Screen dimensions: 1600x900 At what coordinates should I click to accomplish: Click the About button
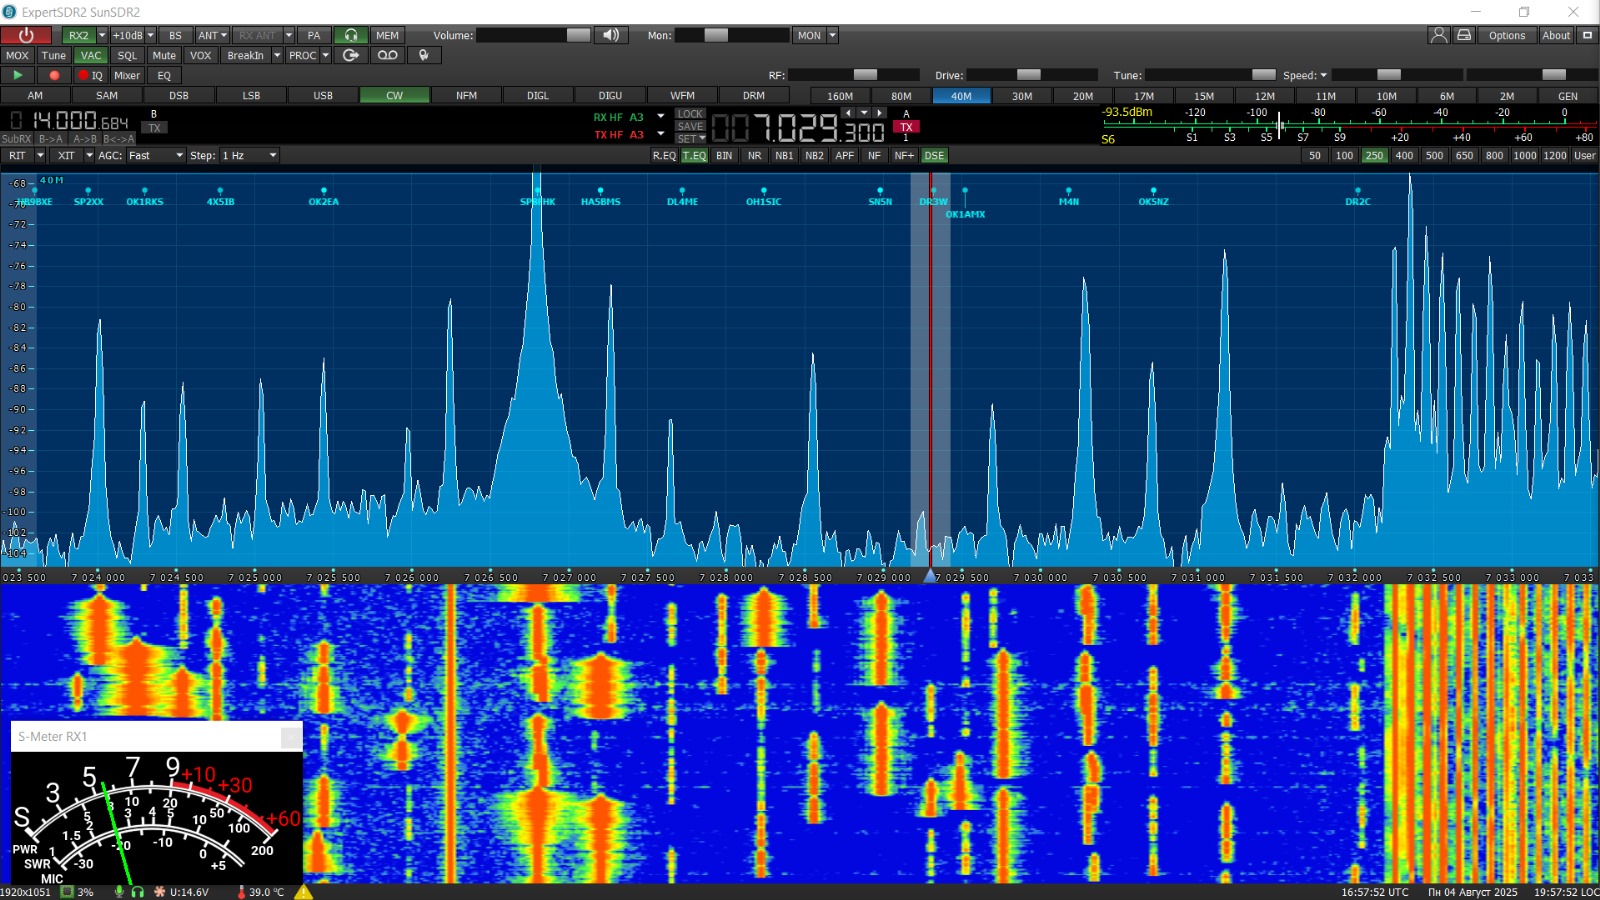[1555, 35]
